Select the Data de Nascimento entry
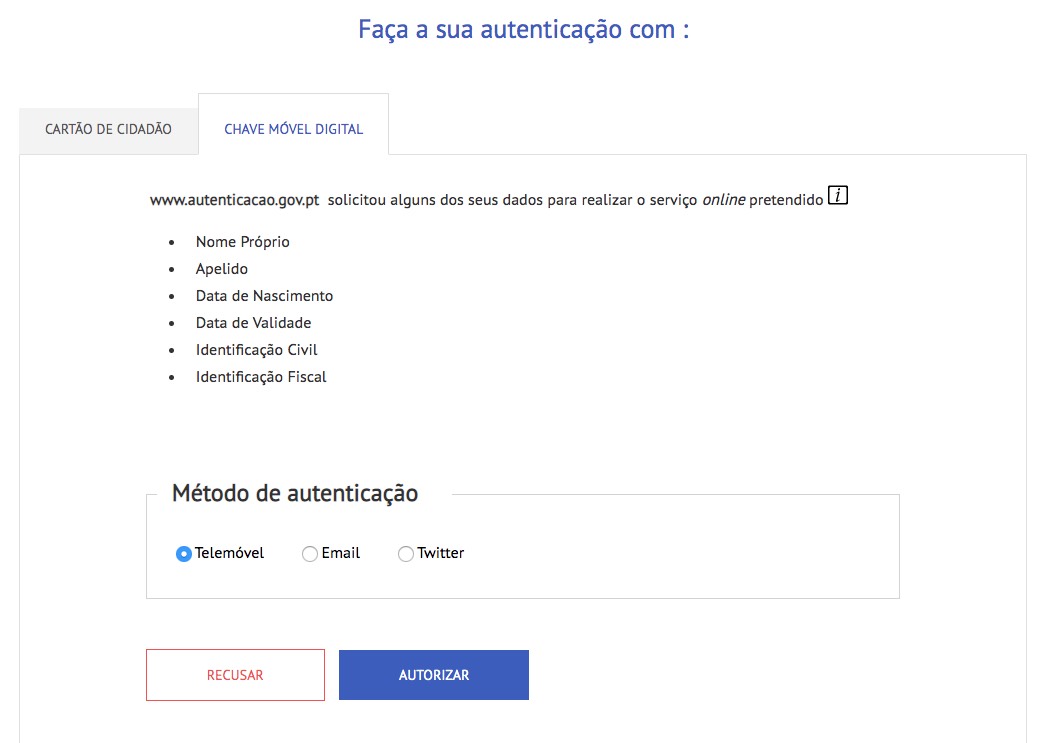 tap(264, 295)
